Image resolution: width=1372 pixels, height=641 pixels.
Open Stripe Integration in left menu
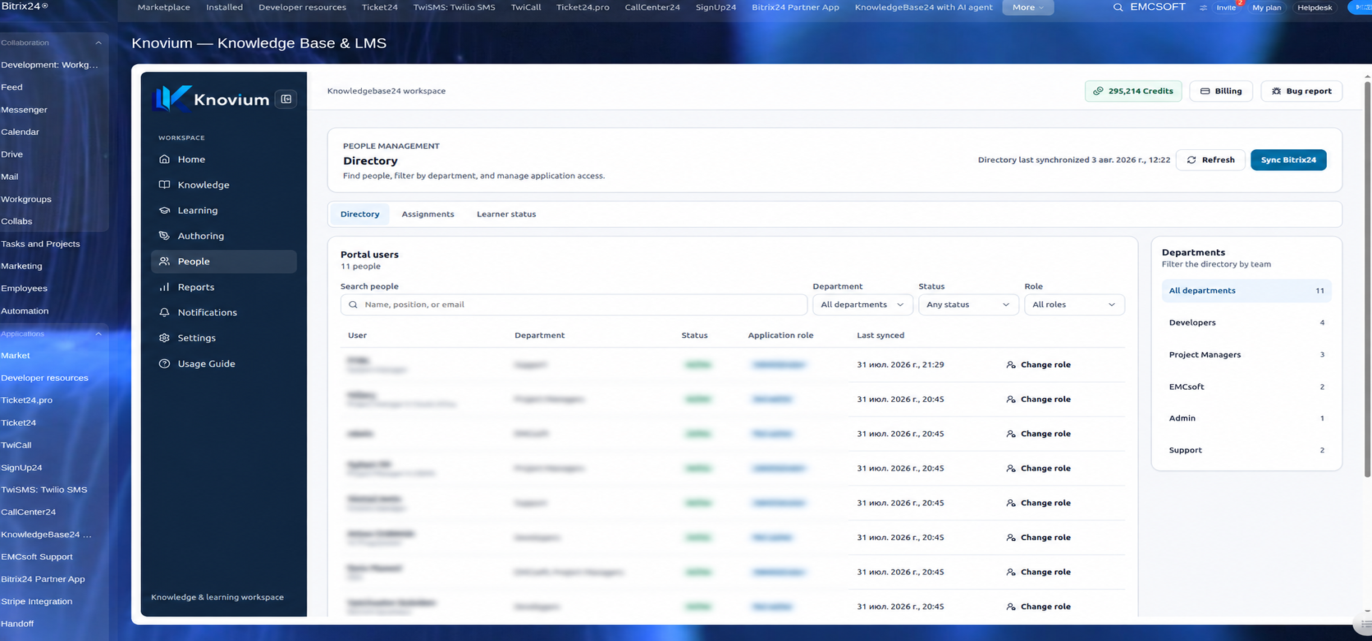click(36, 602)
